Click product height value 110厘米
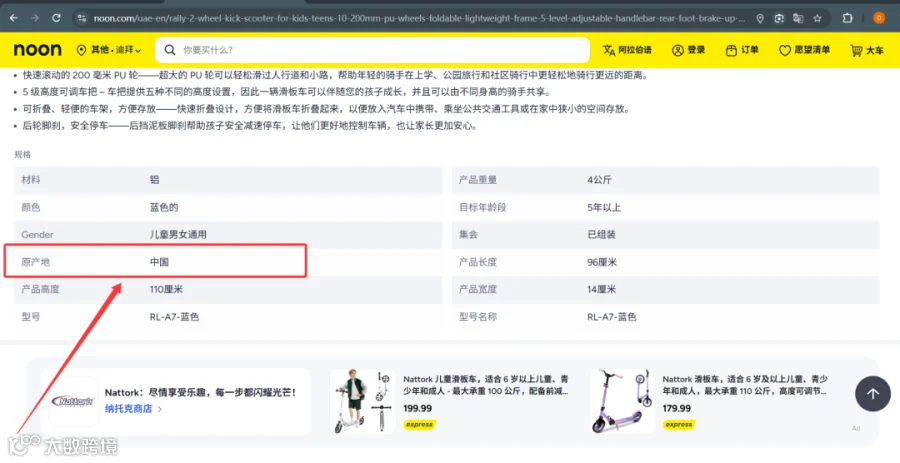900x463 pixels. [166, 289]
